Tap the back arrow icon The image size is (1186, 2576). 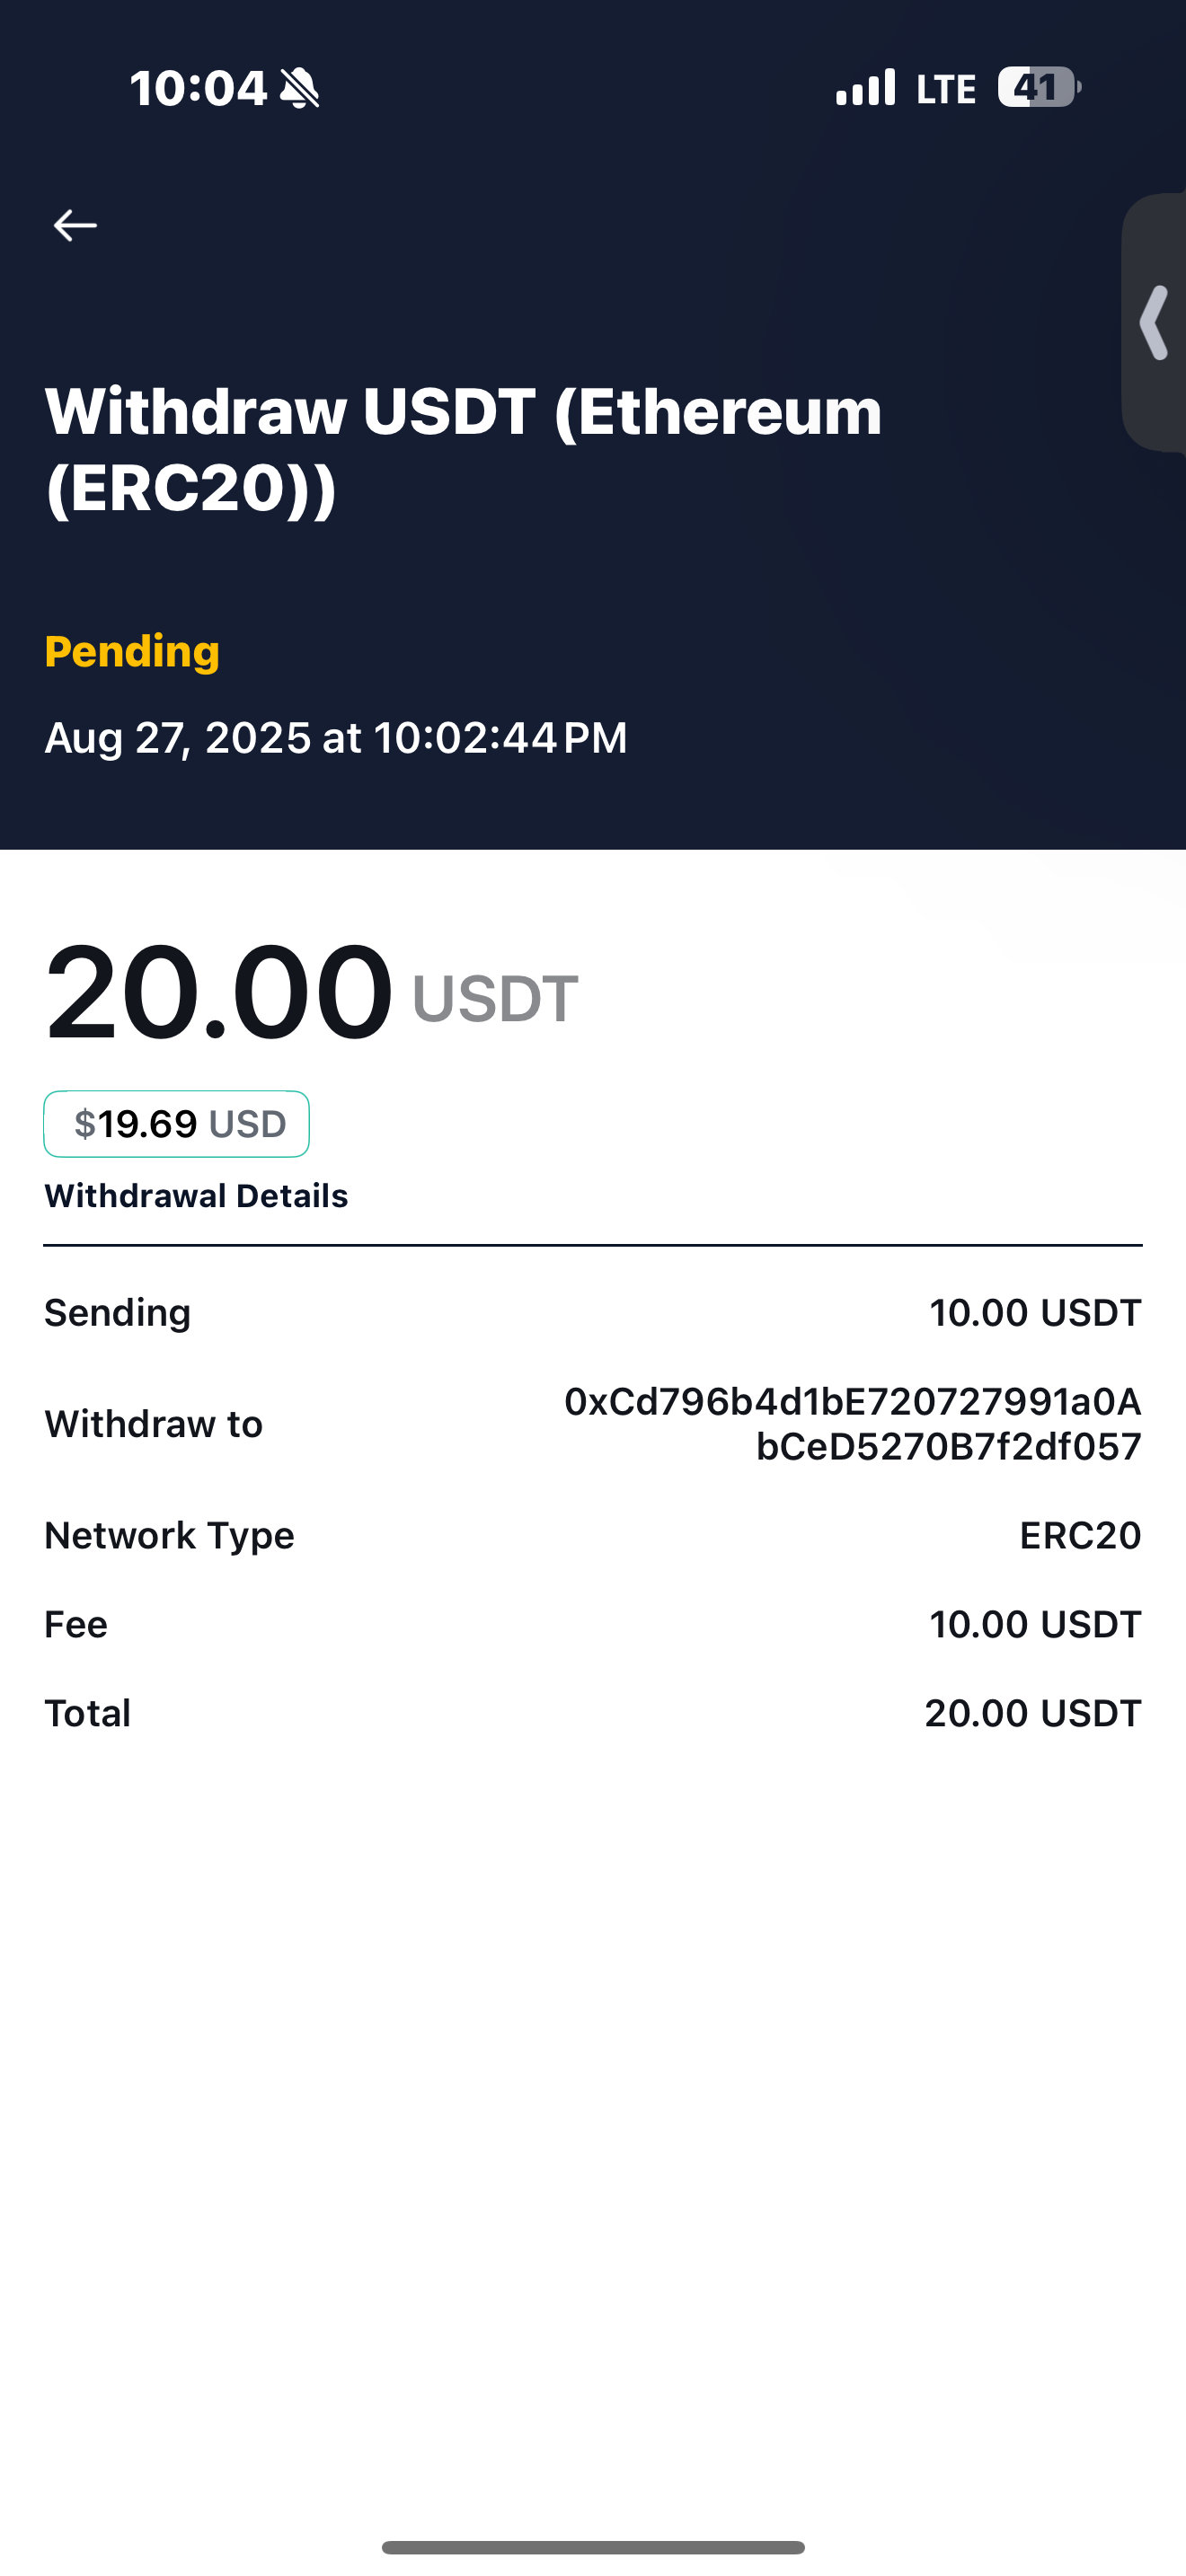(x=75, y=226)
